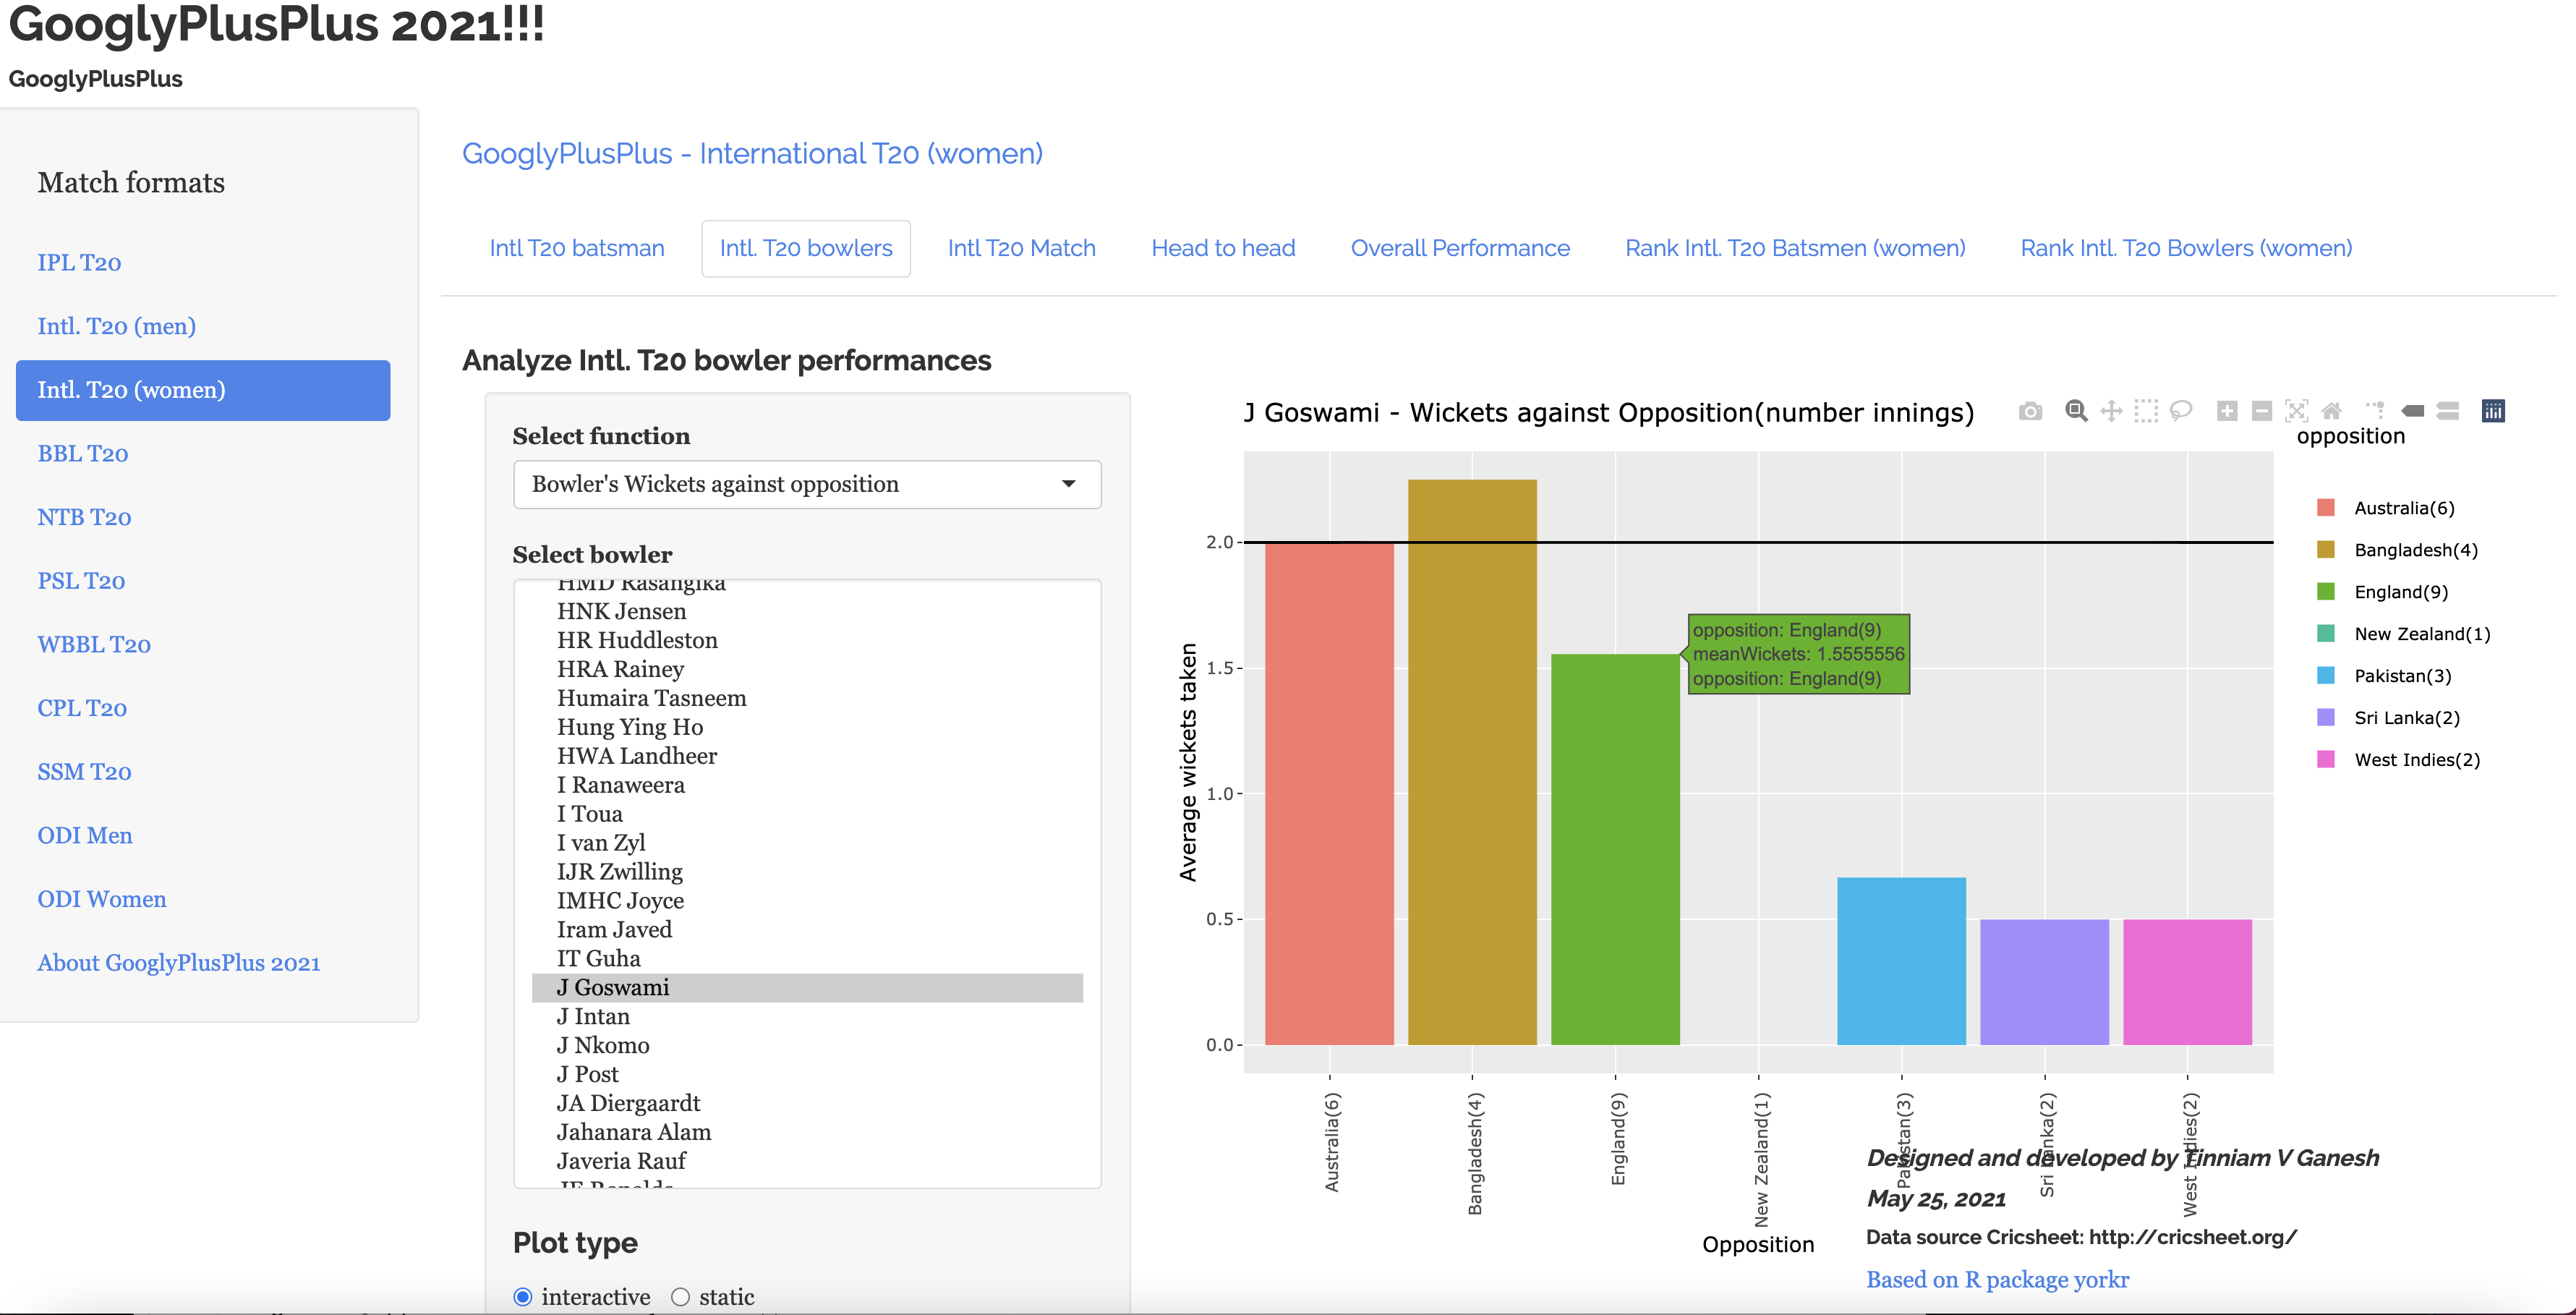Switch to the Head to head tab
2576x1315 pixels.
tap(1222, 248)
